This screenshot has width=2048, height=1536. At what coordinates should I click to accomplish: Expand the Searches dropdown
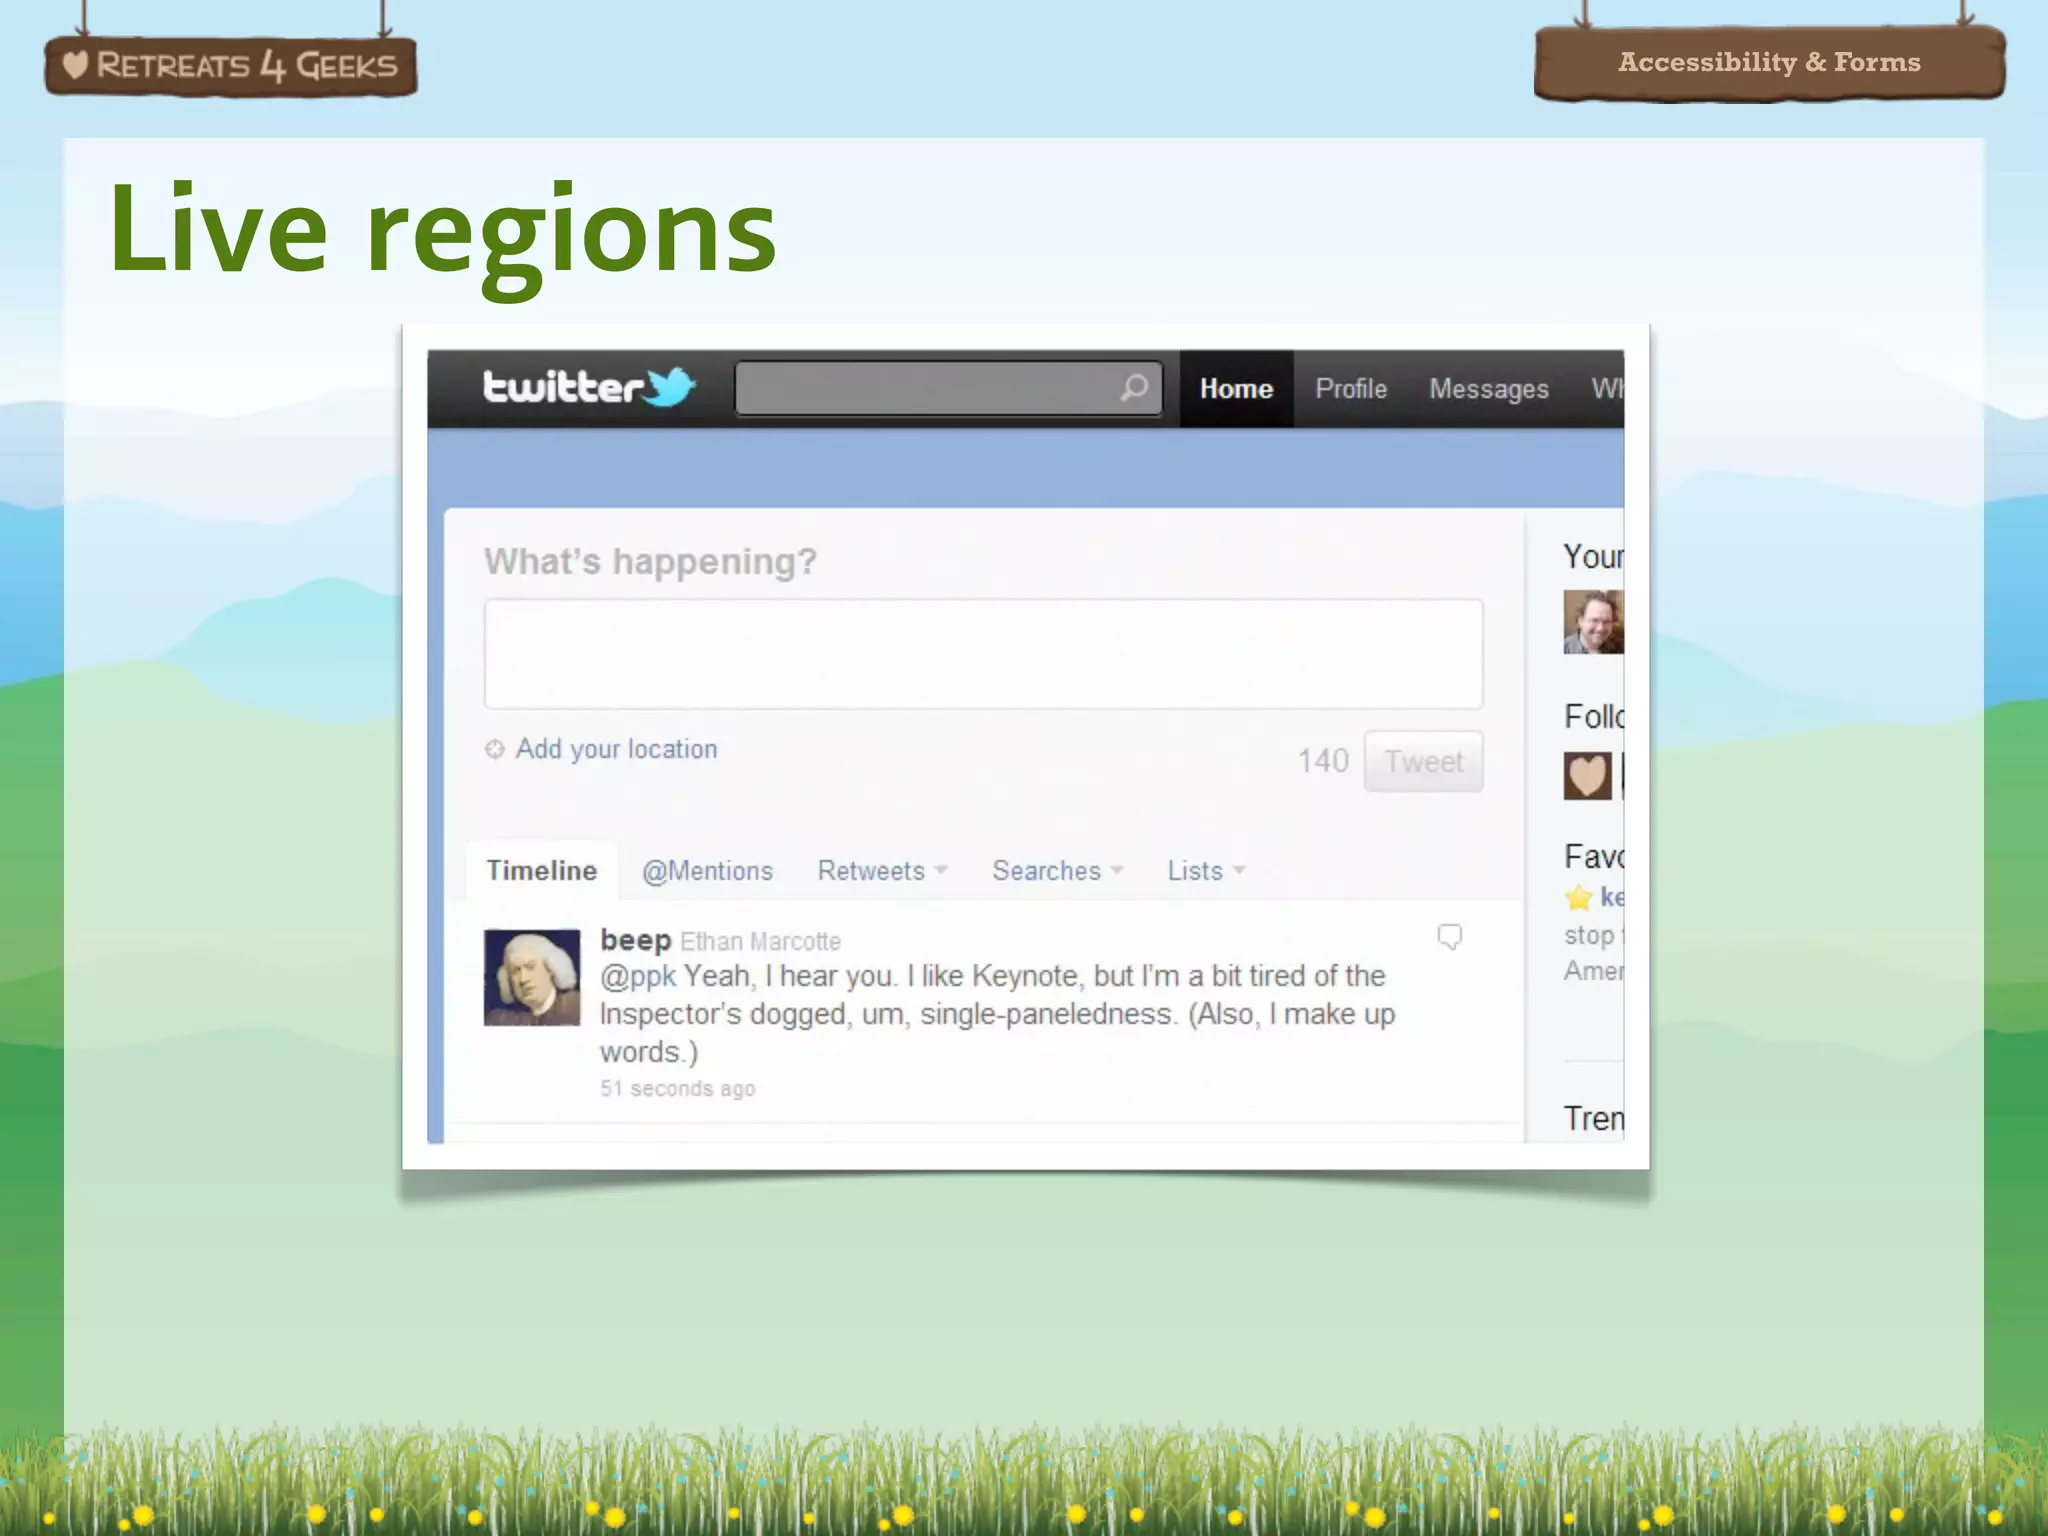(x=1058, y=871)
